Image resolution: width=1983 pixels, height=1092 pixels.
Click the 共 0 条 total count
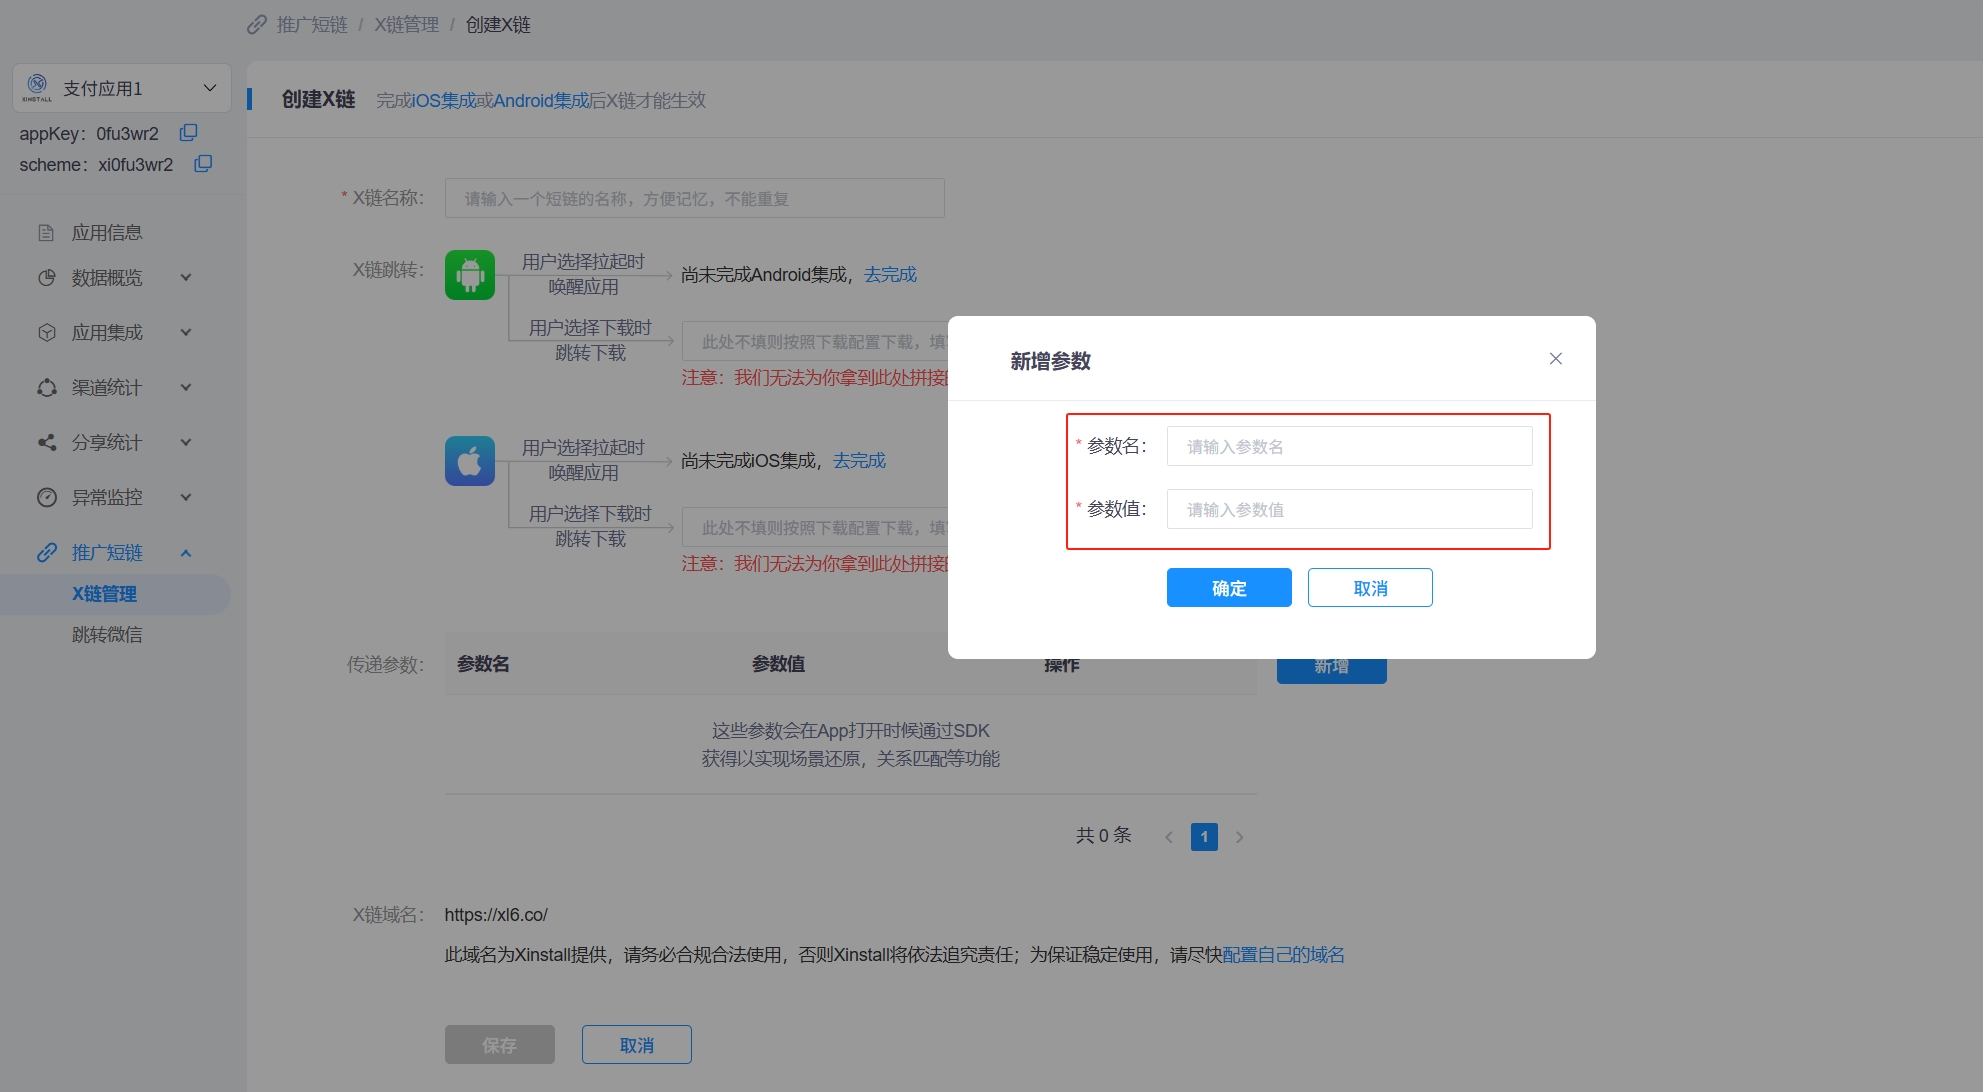coord(1103,836)
